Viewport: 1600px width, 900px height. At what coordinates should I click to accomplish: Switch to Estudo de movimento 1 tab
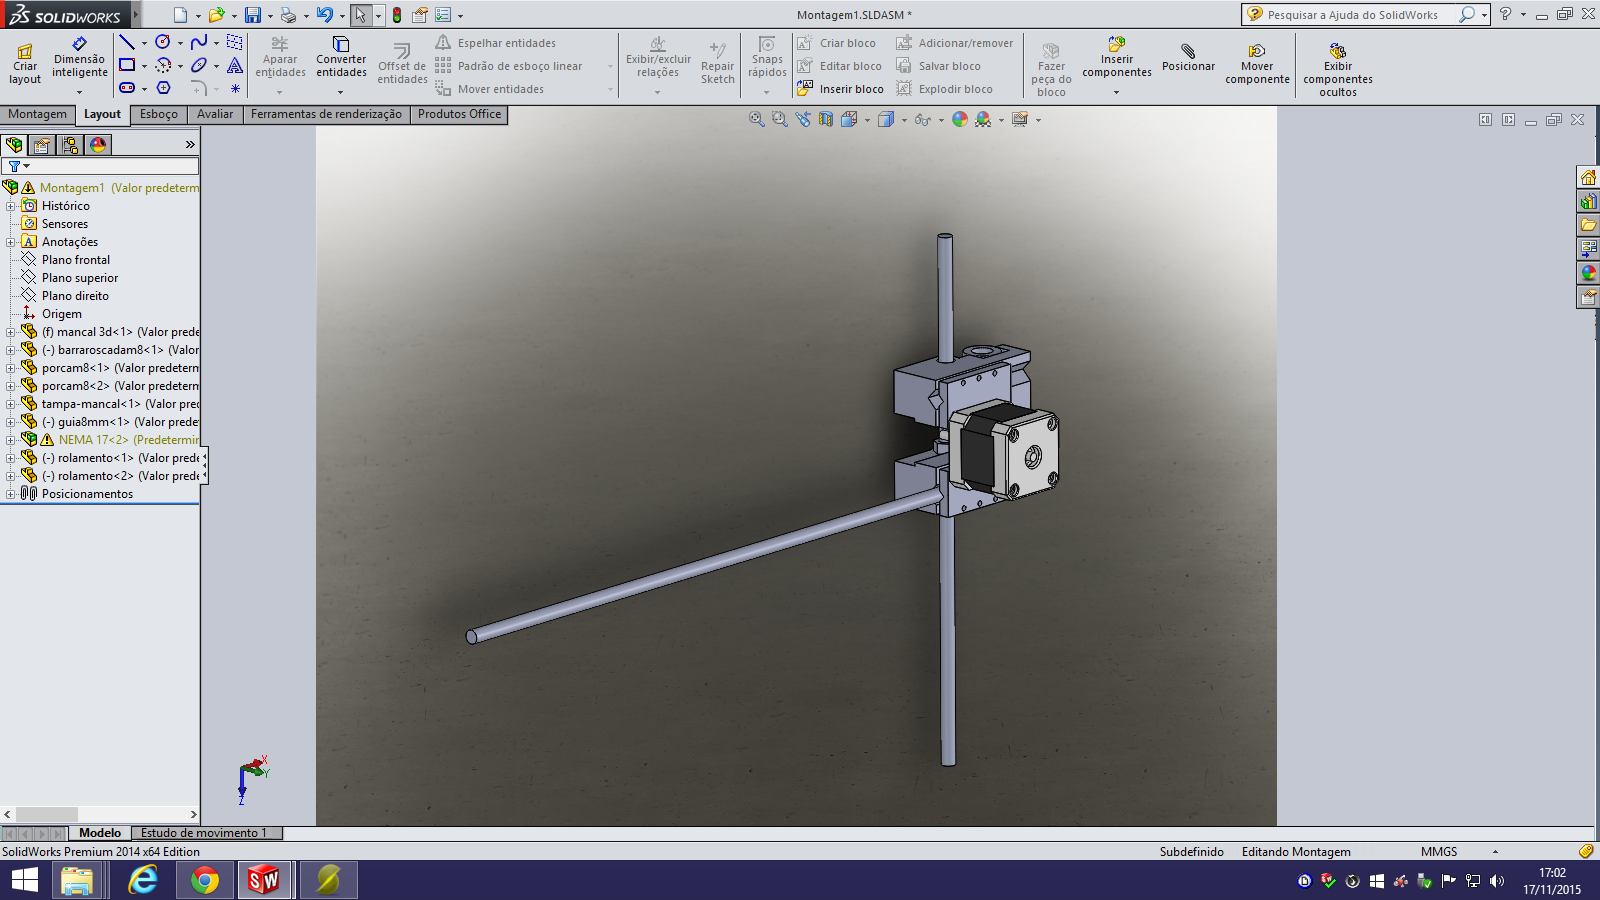click(x=204, y=833)
